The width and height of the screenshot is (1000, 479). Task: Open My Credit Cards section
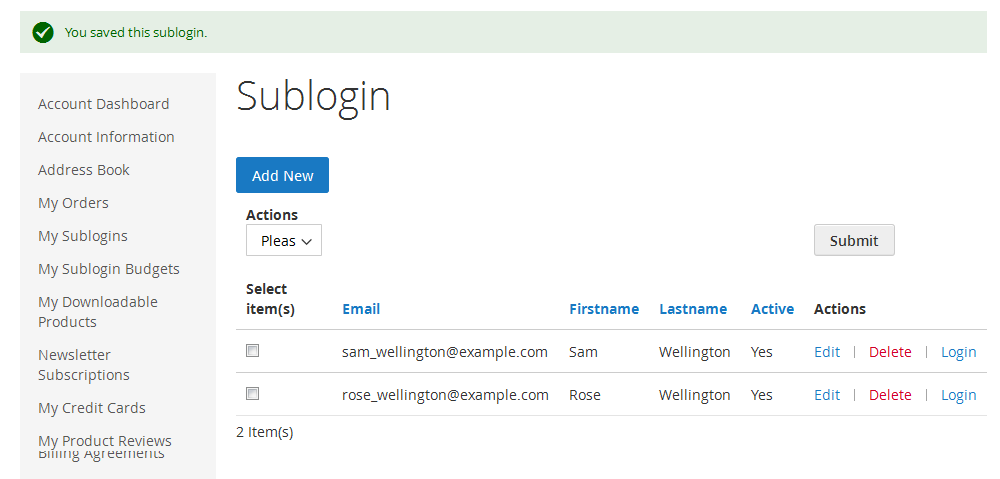coord(92,408)
